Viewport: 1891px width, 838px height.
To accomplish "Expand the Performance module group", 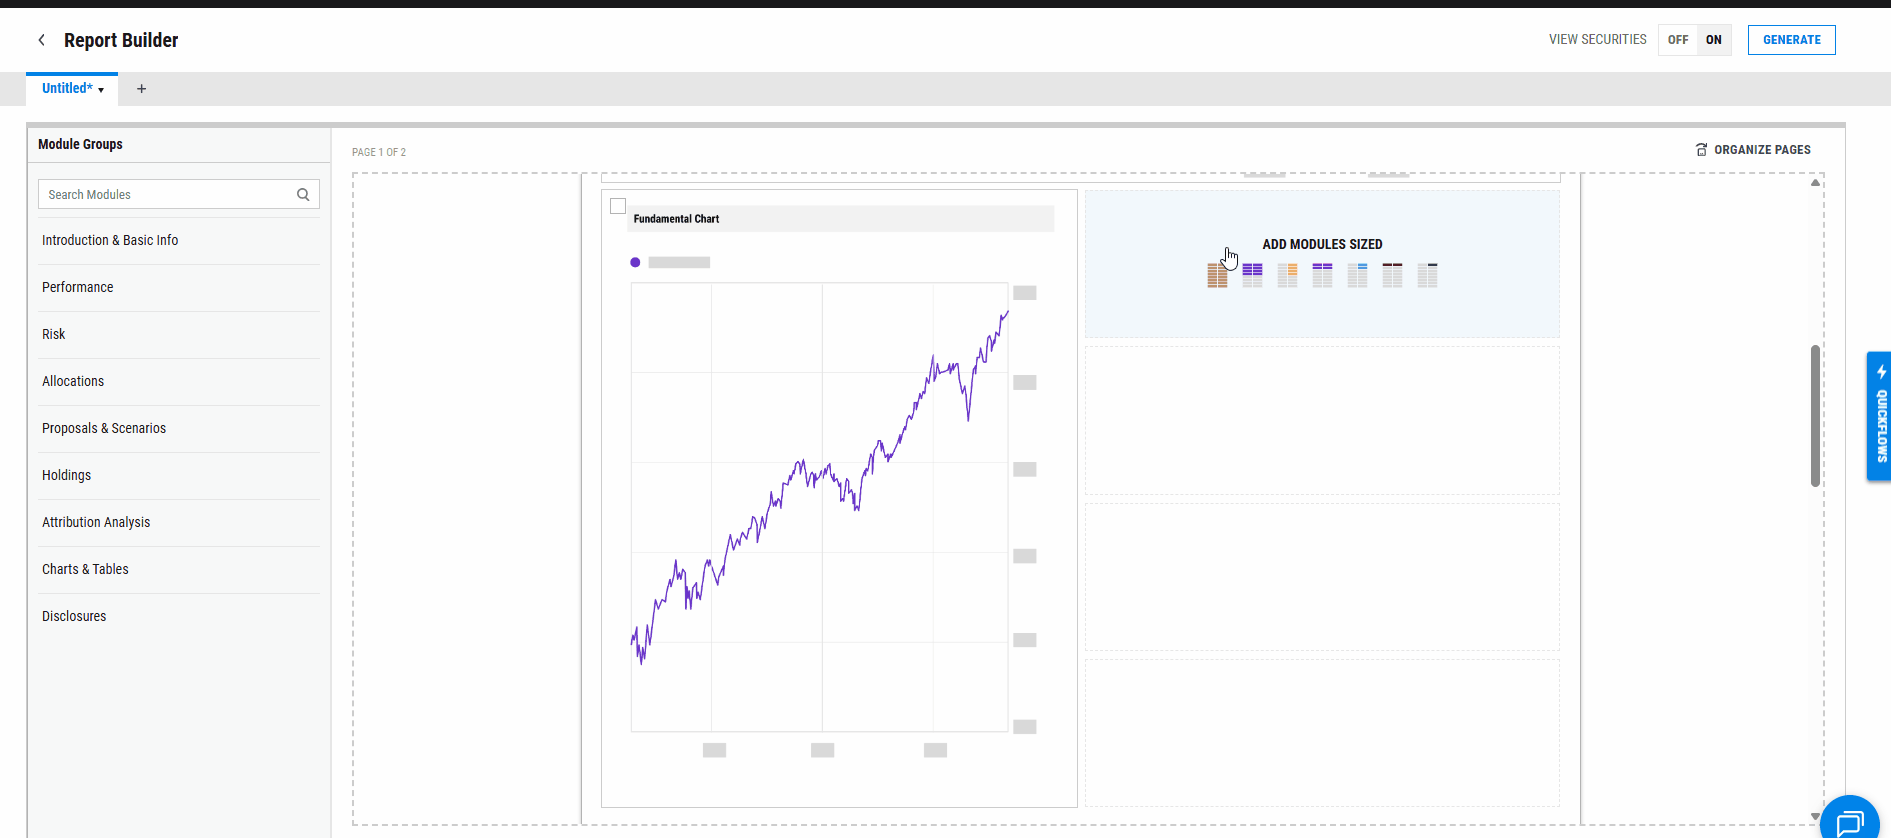I will coord(78,287).
